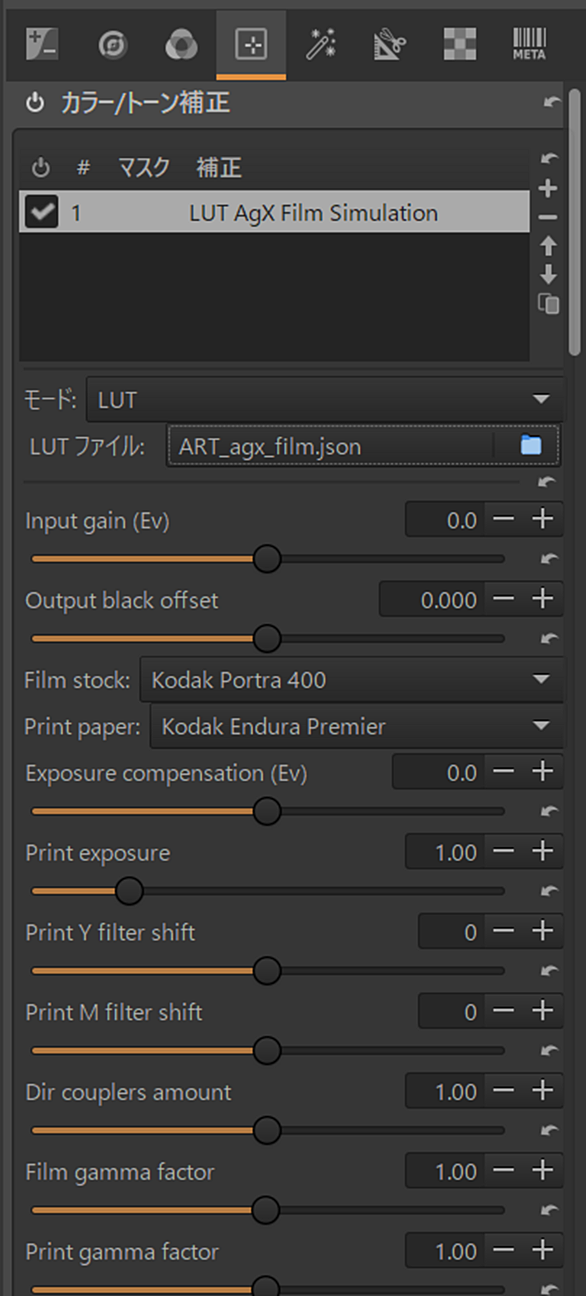Open the Color tab with overlapping circles
Screen dimensions: 586x1296
(x=181, y=43)
